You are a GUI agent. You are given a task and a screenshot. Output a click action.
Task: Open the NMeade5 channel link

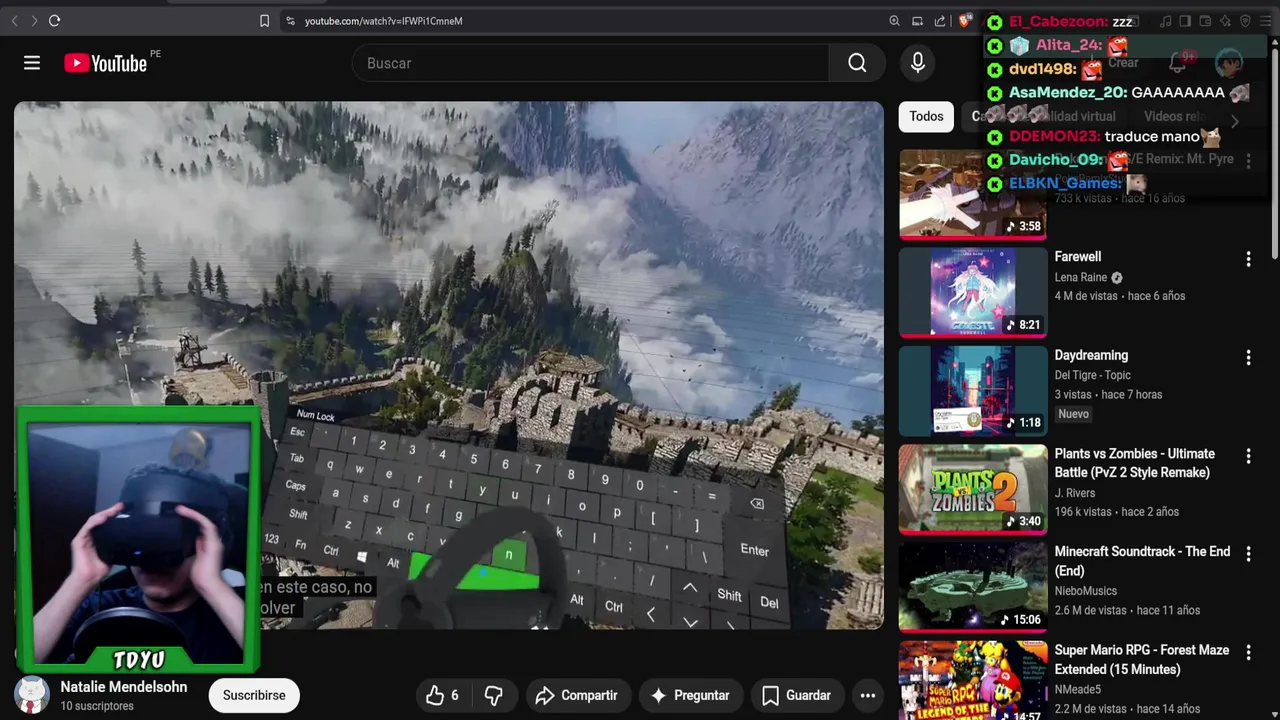(x=1077, y=689)
